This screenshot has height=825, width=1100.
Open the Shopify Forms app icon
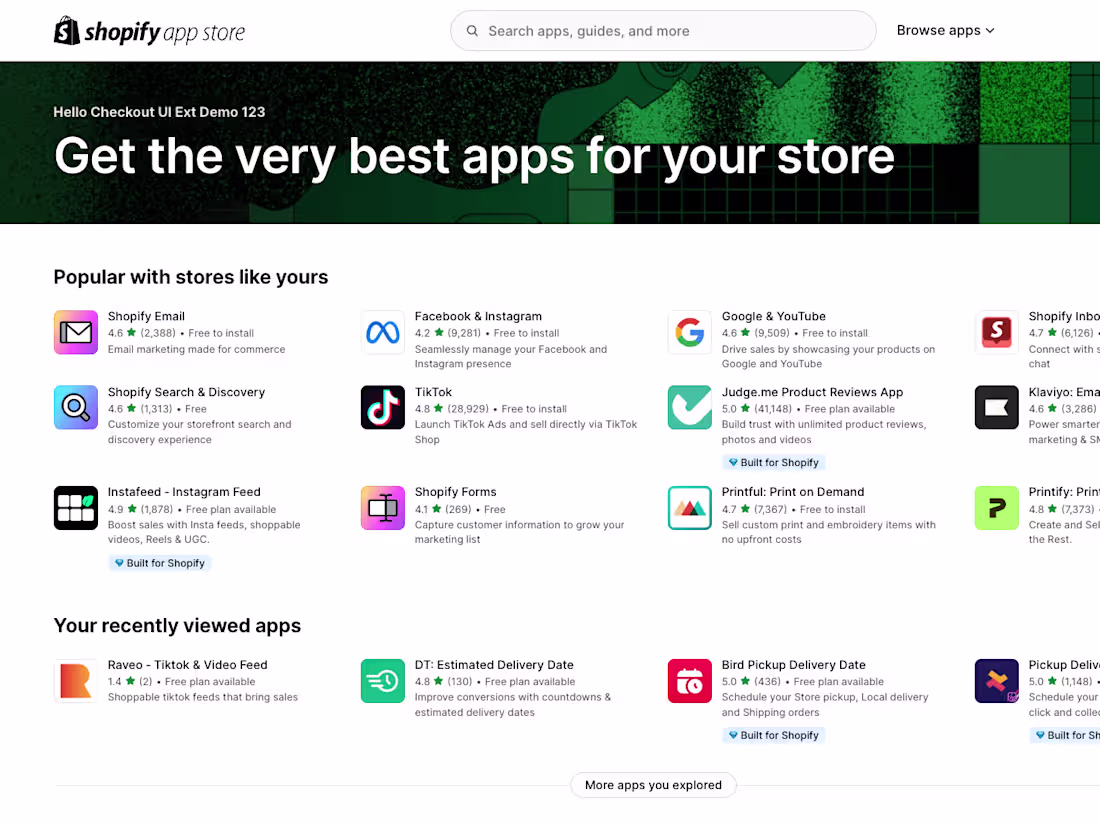(382, 508)
